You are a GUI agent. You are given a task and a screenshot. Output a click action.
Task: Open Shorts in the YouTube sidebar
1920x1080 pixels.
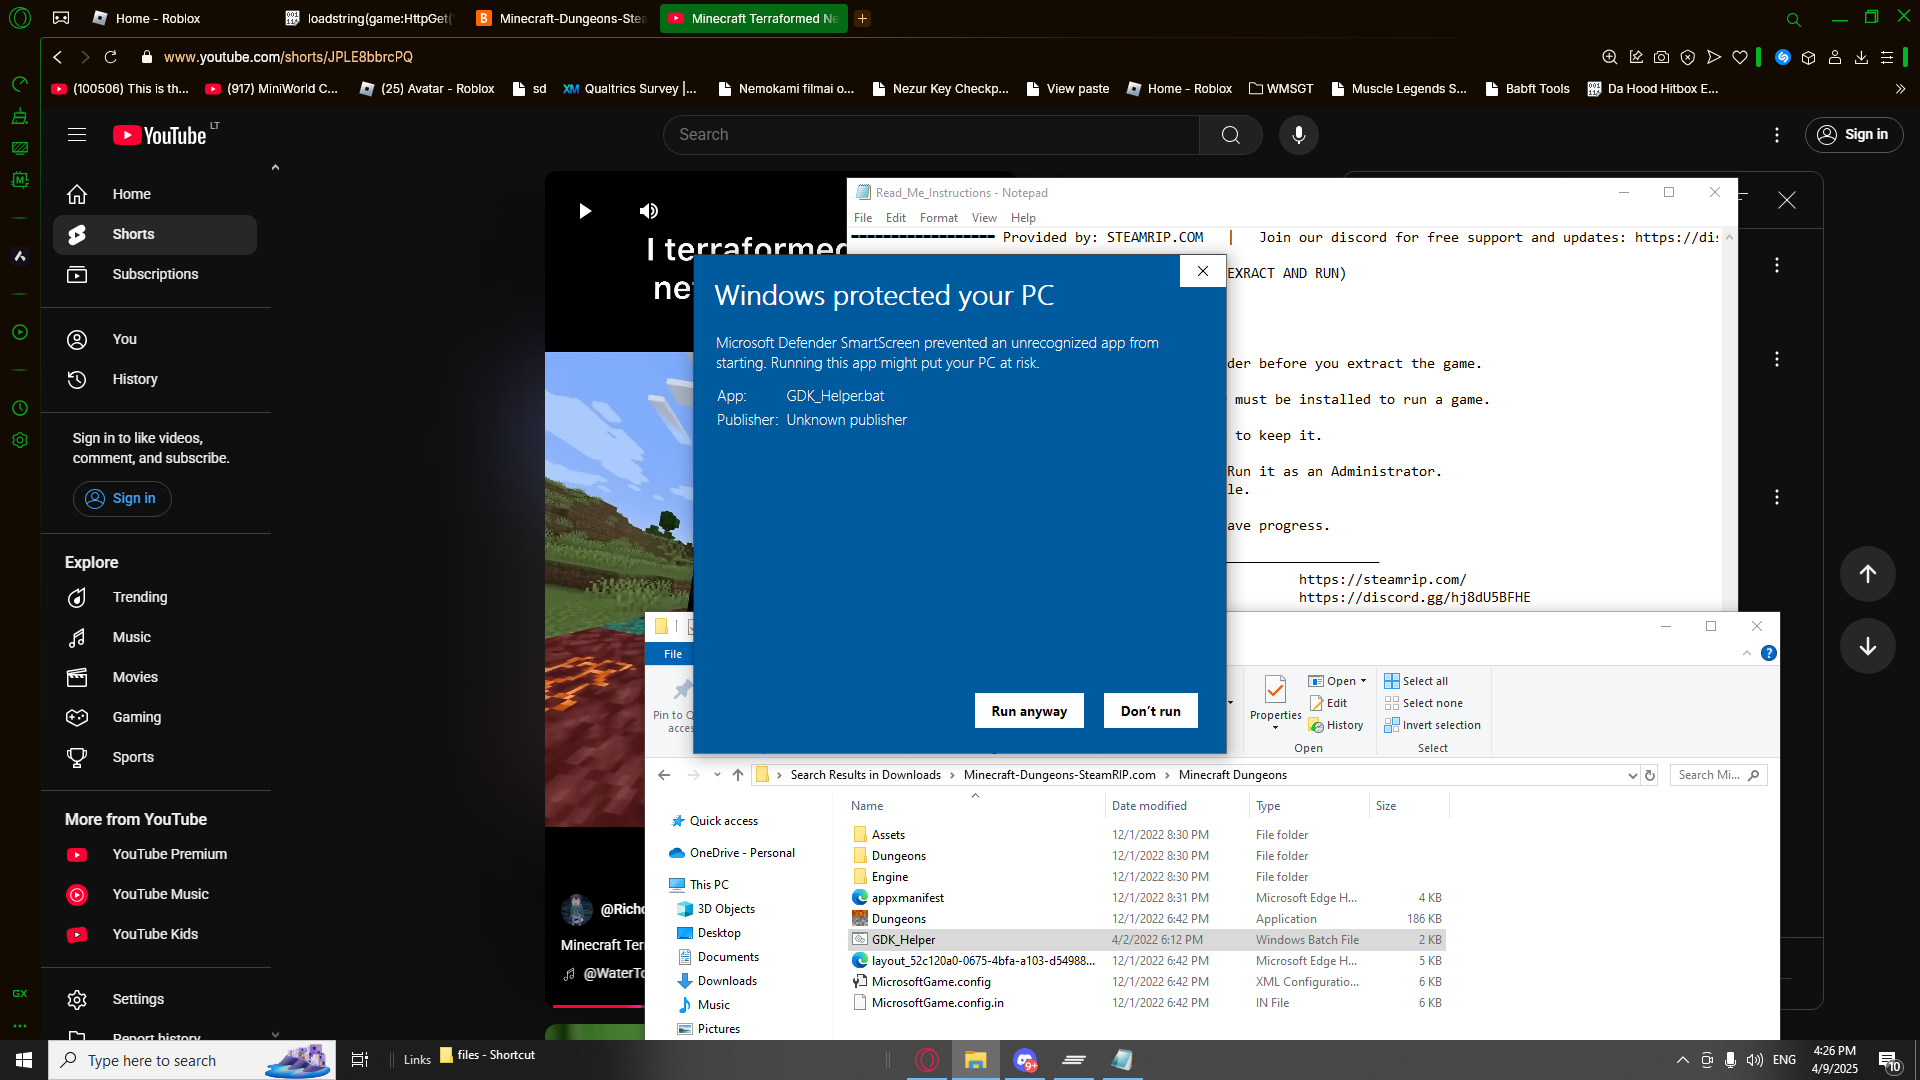pyautogui.click(x=155, y=234)
